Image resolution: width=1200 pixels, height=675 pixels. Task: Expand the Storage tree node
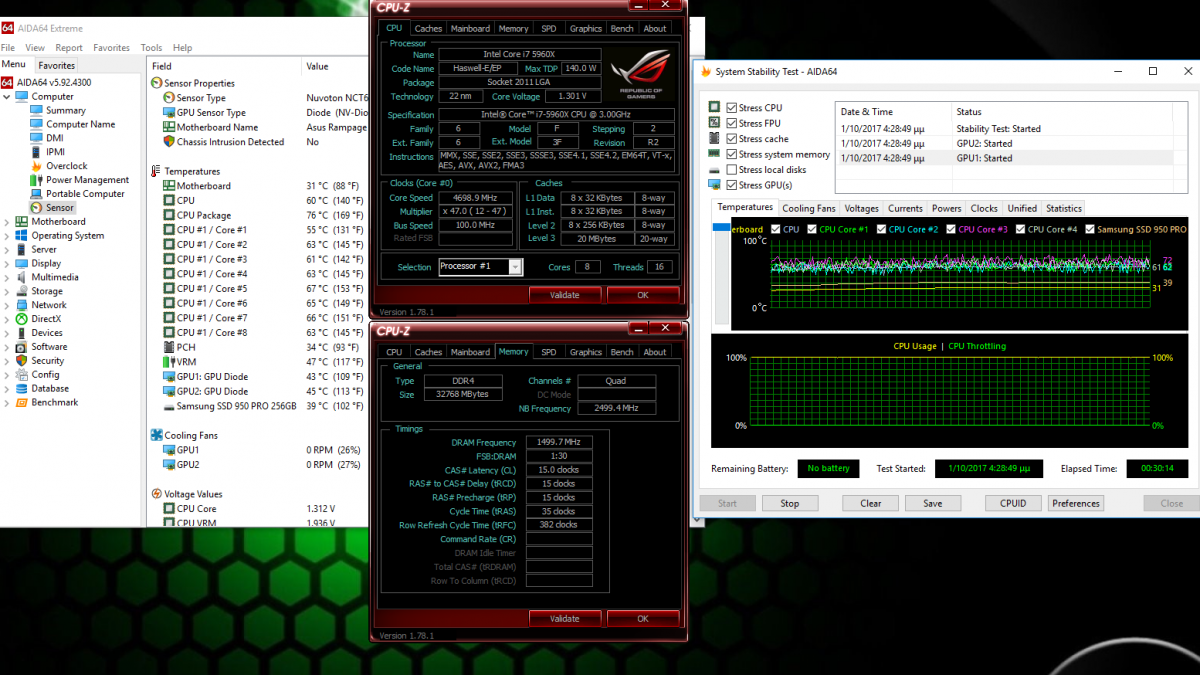tap(8, 291)
